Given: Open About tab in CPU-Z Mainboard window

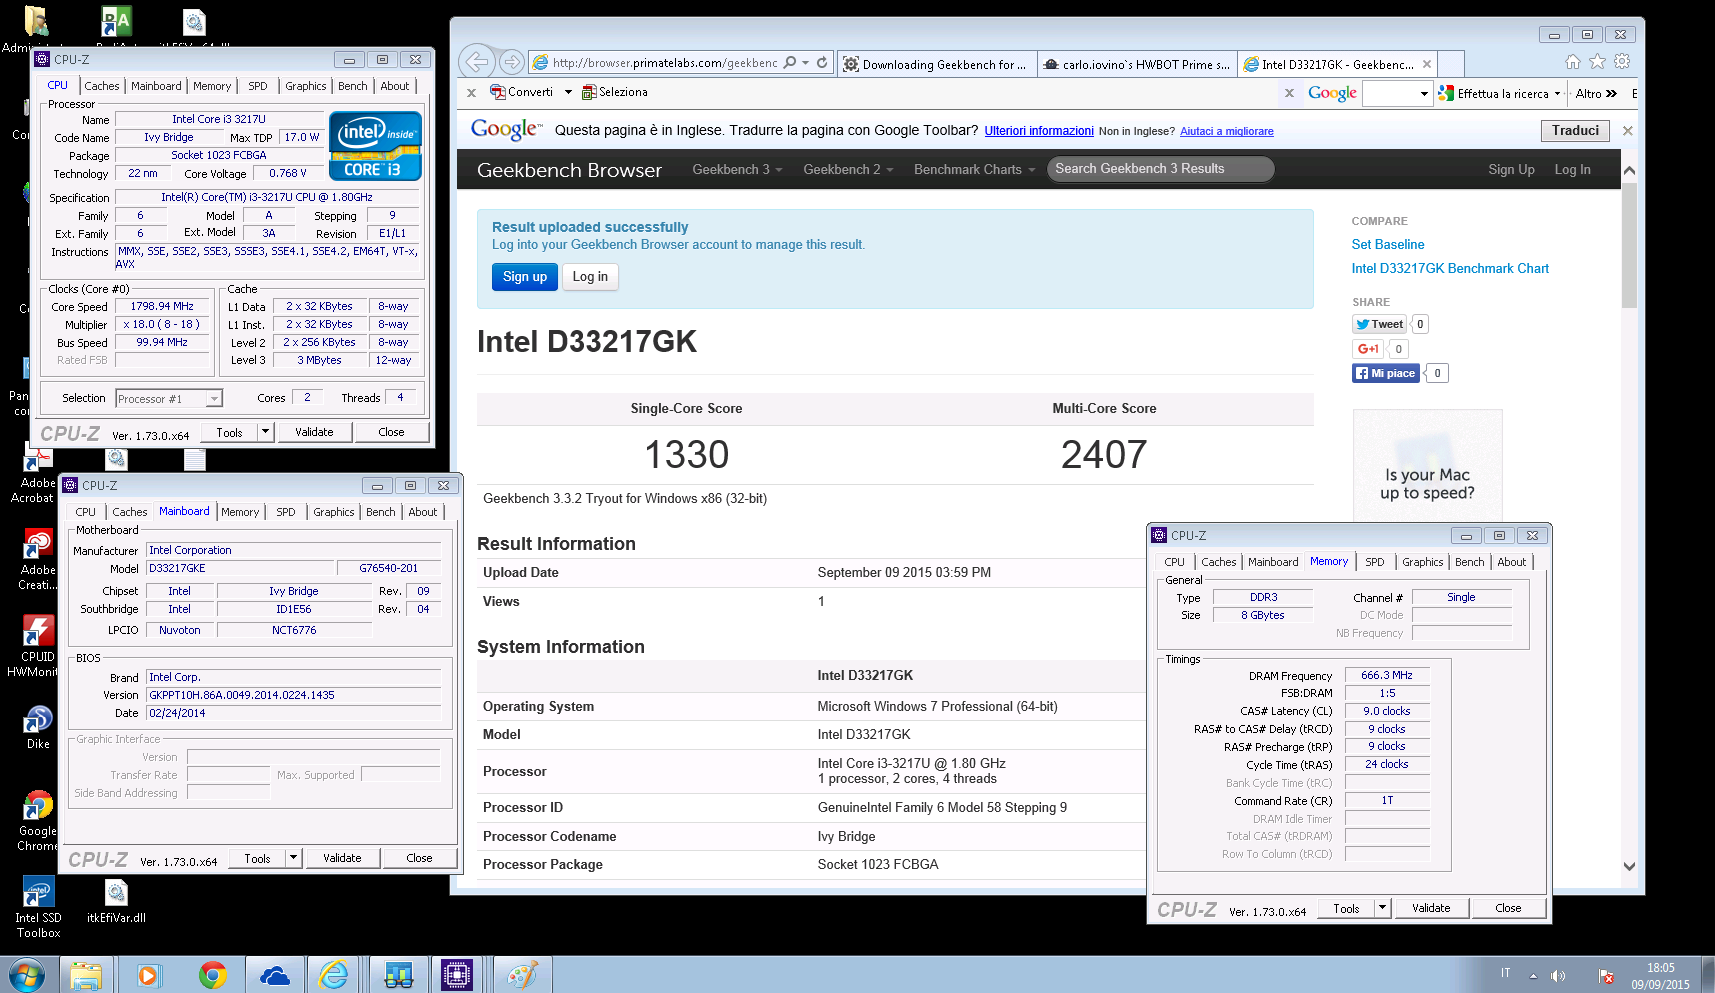Looking at the screenshot, I should point(423,512).
